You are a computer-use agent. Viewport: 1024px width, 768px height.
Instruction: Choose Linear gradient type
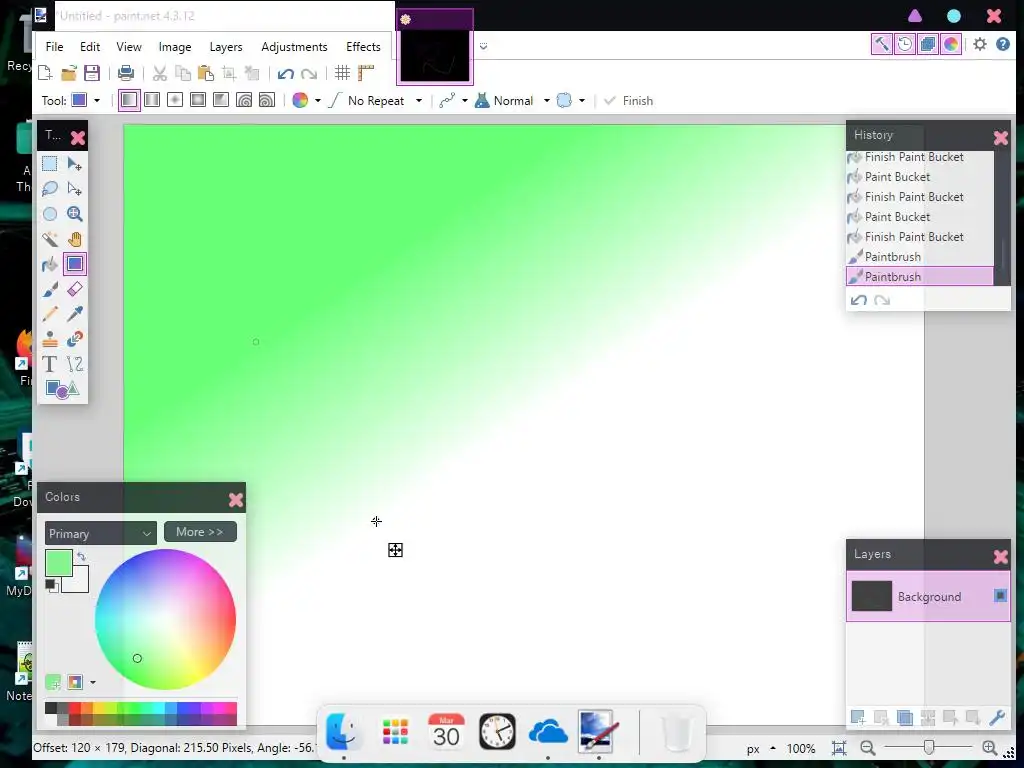pos(129,100)
